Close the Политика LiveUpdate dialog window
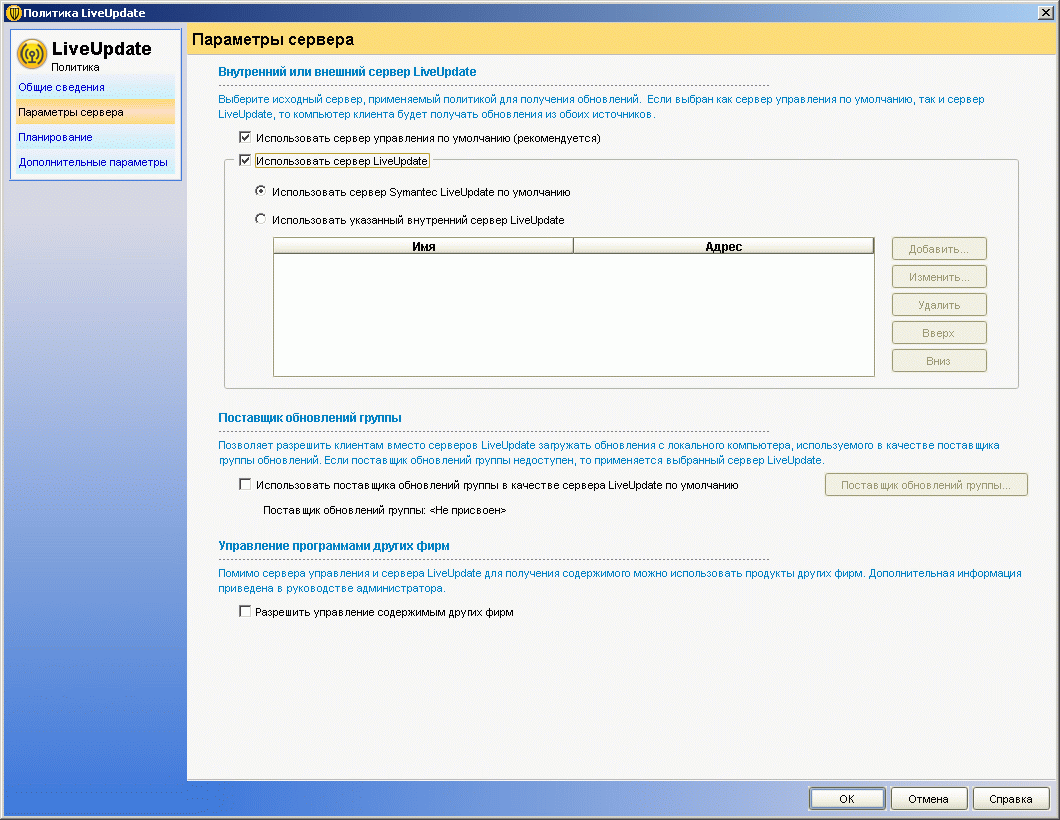1060x820 pixels. coord(1045,12)
